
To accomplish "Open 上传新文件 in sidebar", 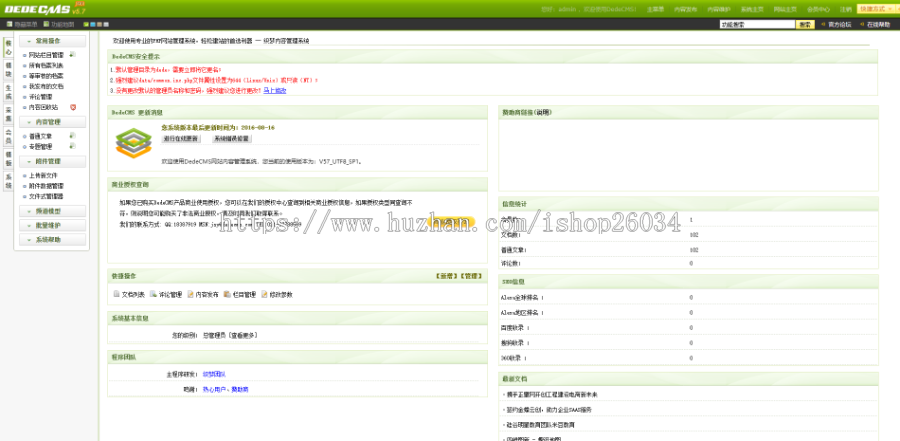I will 43,175.
